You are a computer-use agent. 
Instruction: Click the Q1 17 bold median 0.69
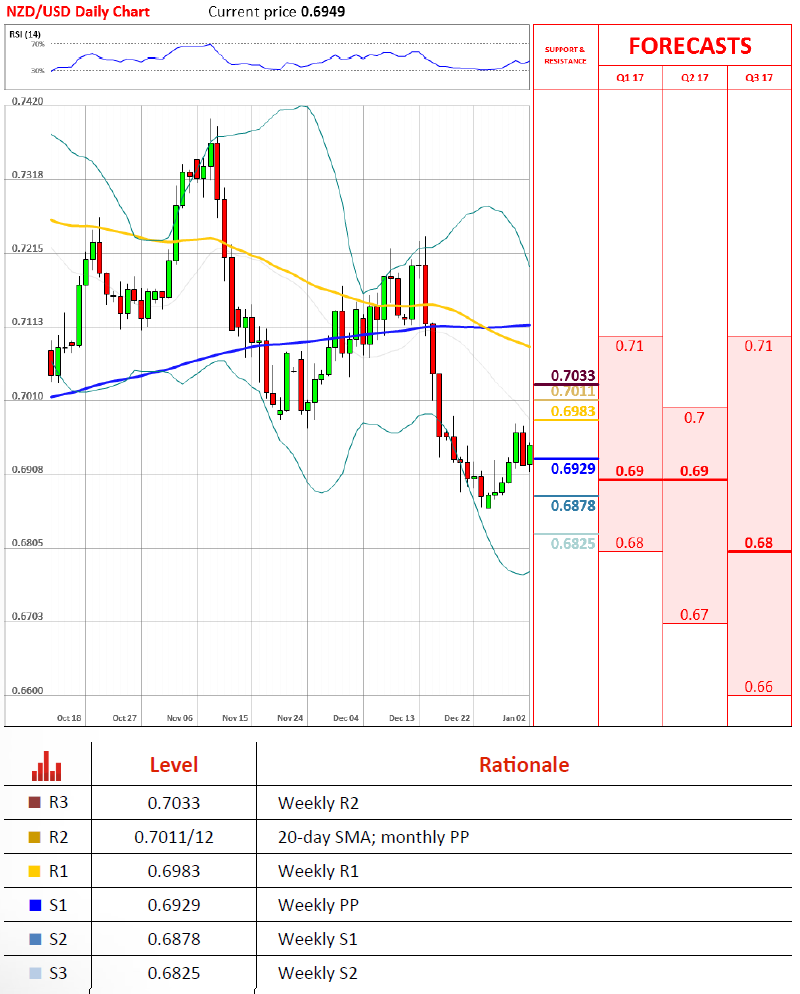(x=629, y=471)
